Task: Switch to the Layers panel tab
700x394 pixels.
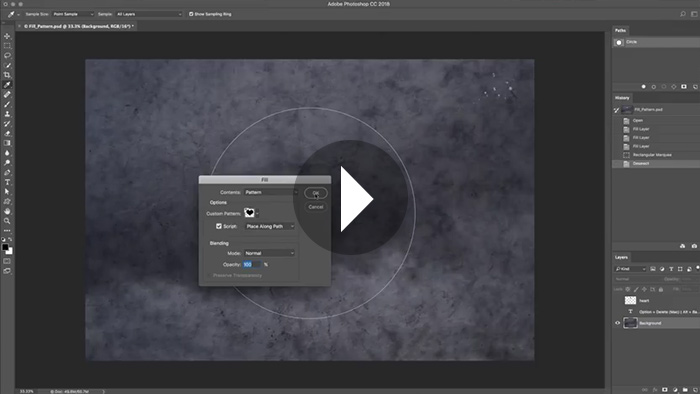Action: [621, 257]
